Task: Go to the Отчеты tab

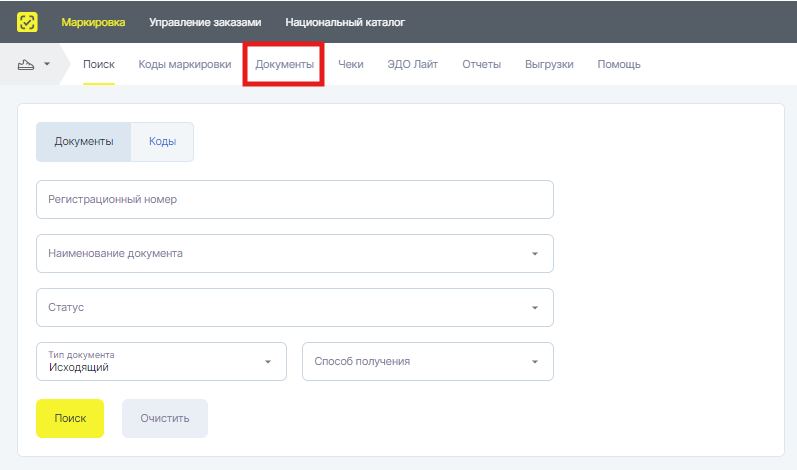Action: point(481,65)
